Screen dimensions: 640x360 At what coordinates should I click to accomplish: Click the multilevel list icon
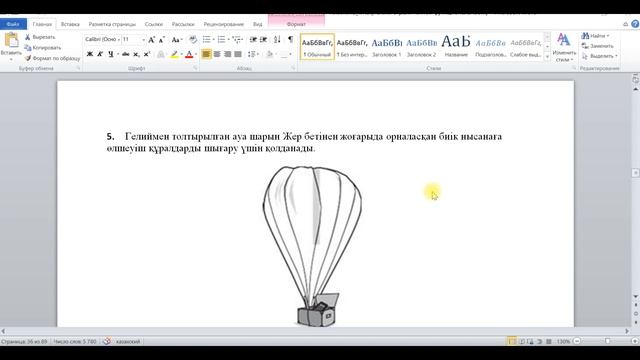click(236, 40)
